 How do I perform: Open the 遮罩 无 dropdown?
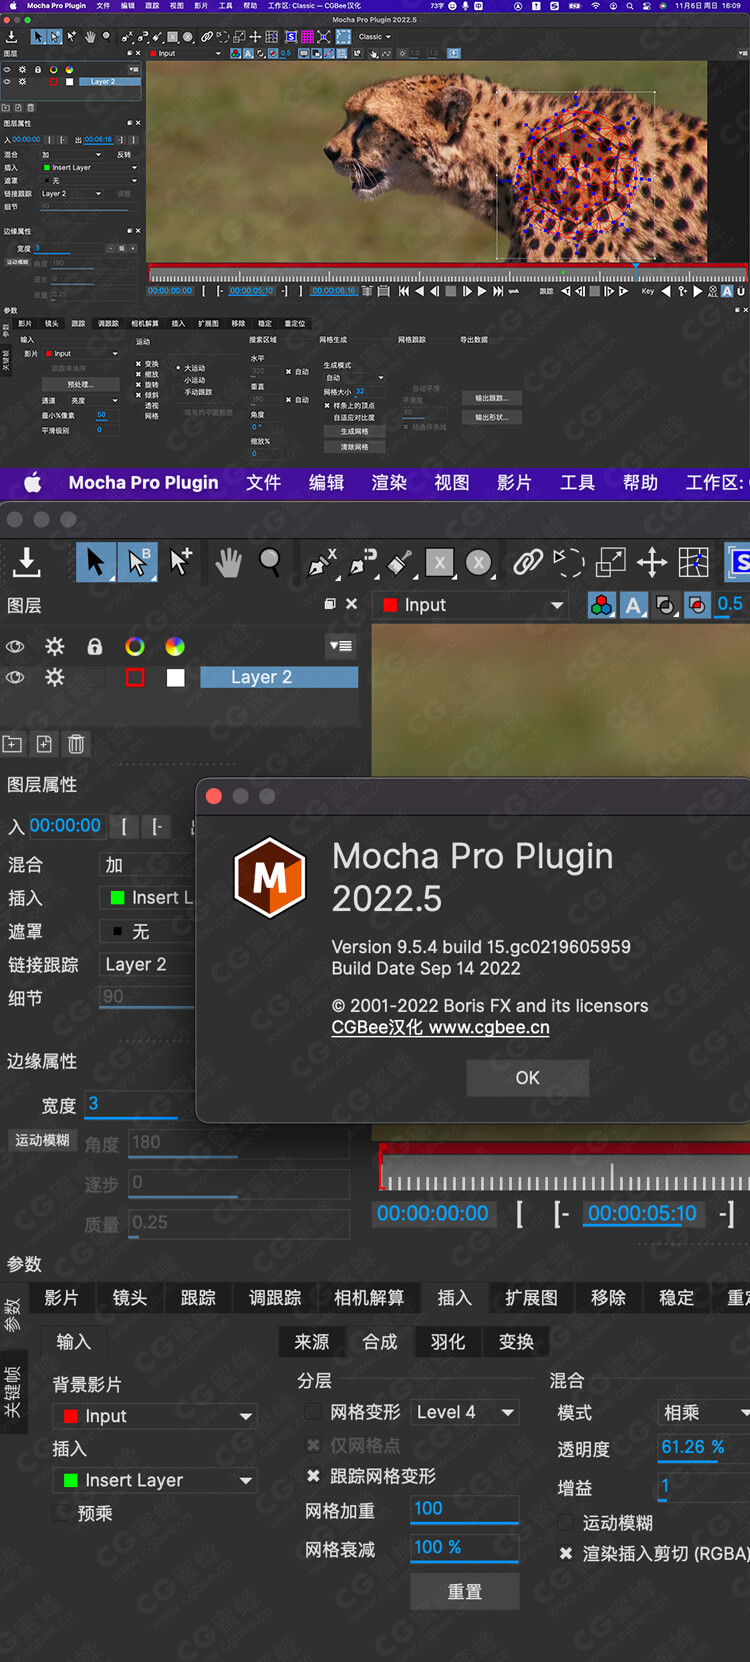click(148, 931)
